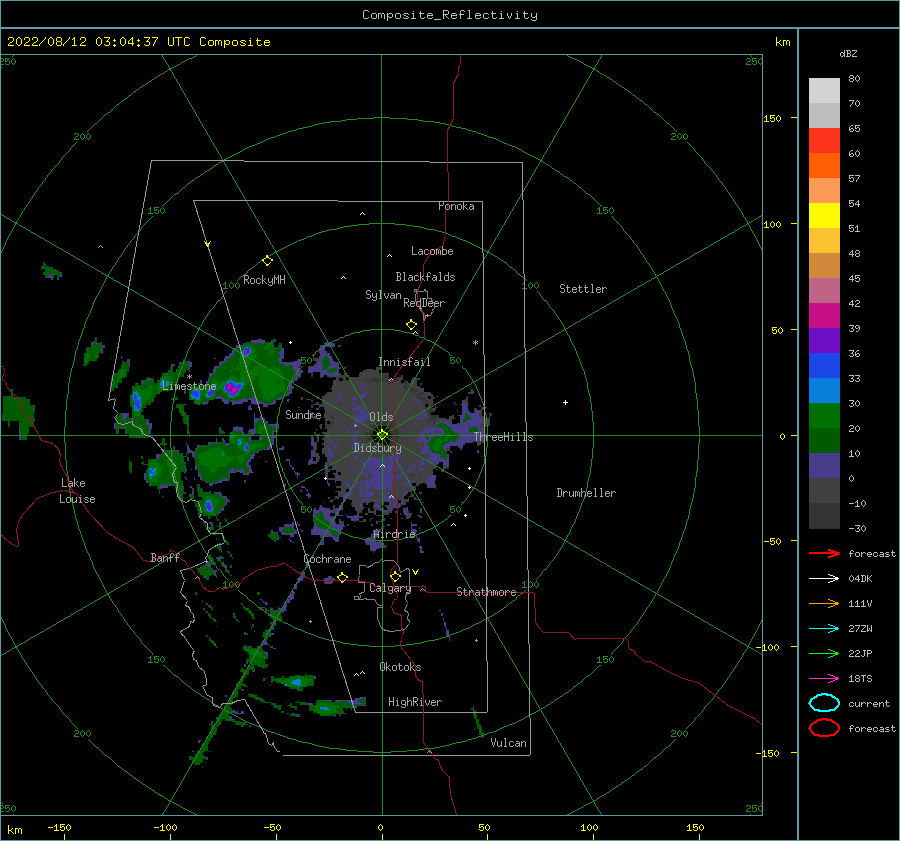
Task: Click the green 22JP arrow legend icon
Action: click(824, 653)
